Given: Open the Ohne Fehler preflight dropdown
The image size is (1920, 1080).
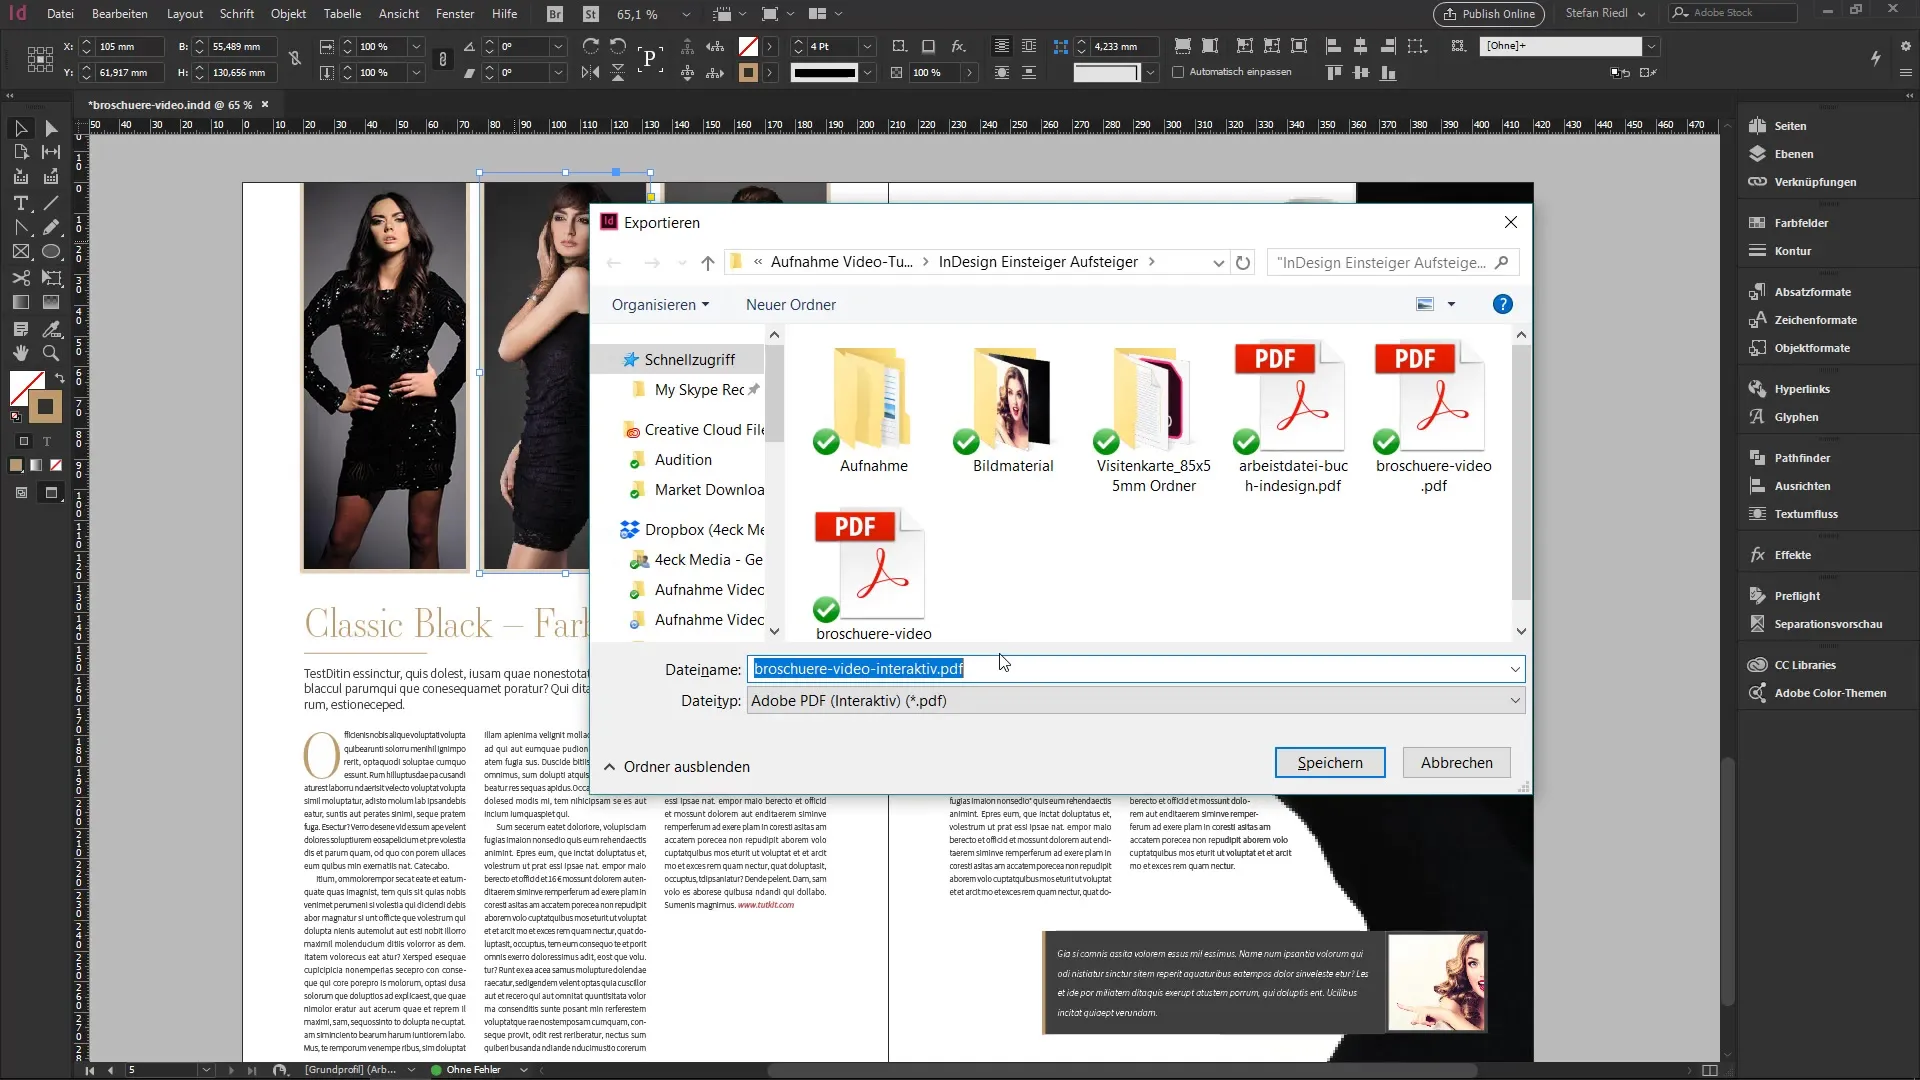Looking at the screenshot, I should 523,1070.
